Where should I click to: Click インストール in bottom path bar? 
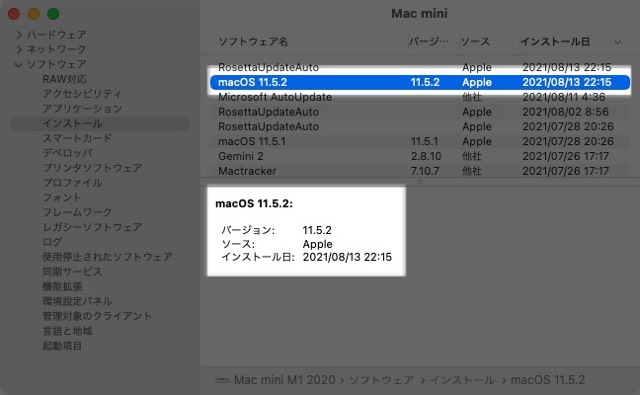(462, 380)
